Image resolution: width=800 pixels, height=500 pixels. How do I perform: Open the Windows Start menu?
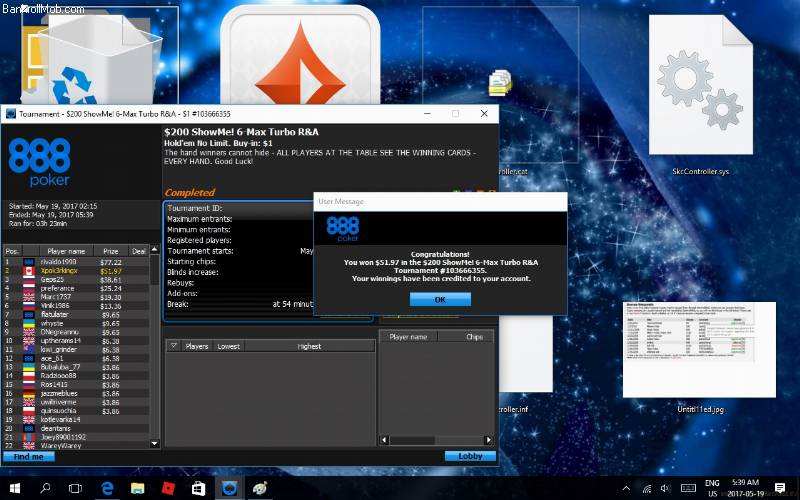(x=15, y=488)
